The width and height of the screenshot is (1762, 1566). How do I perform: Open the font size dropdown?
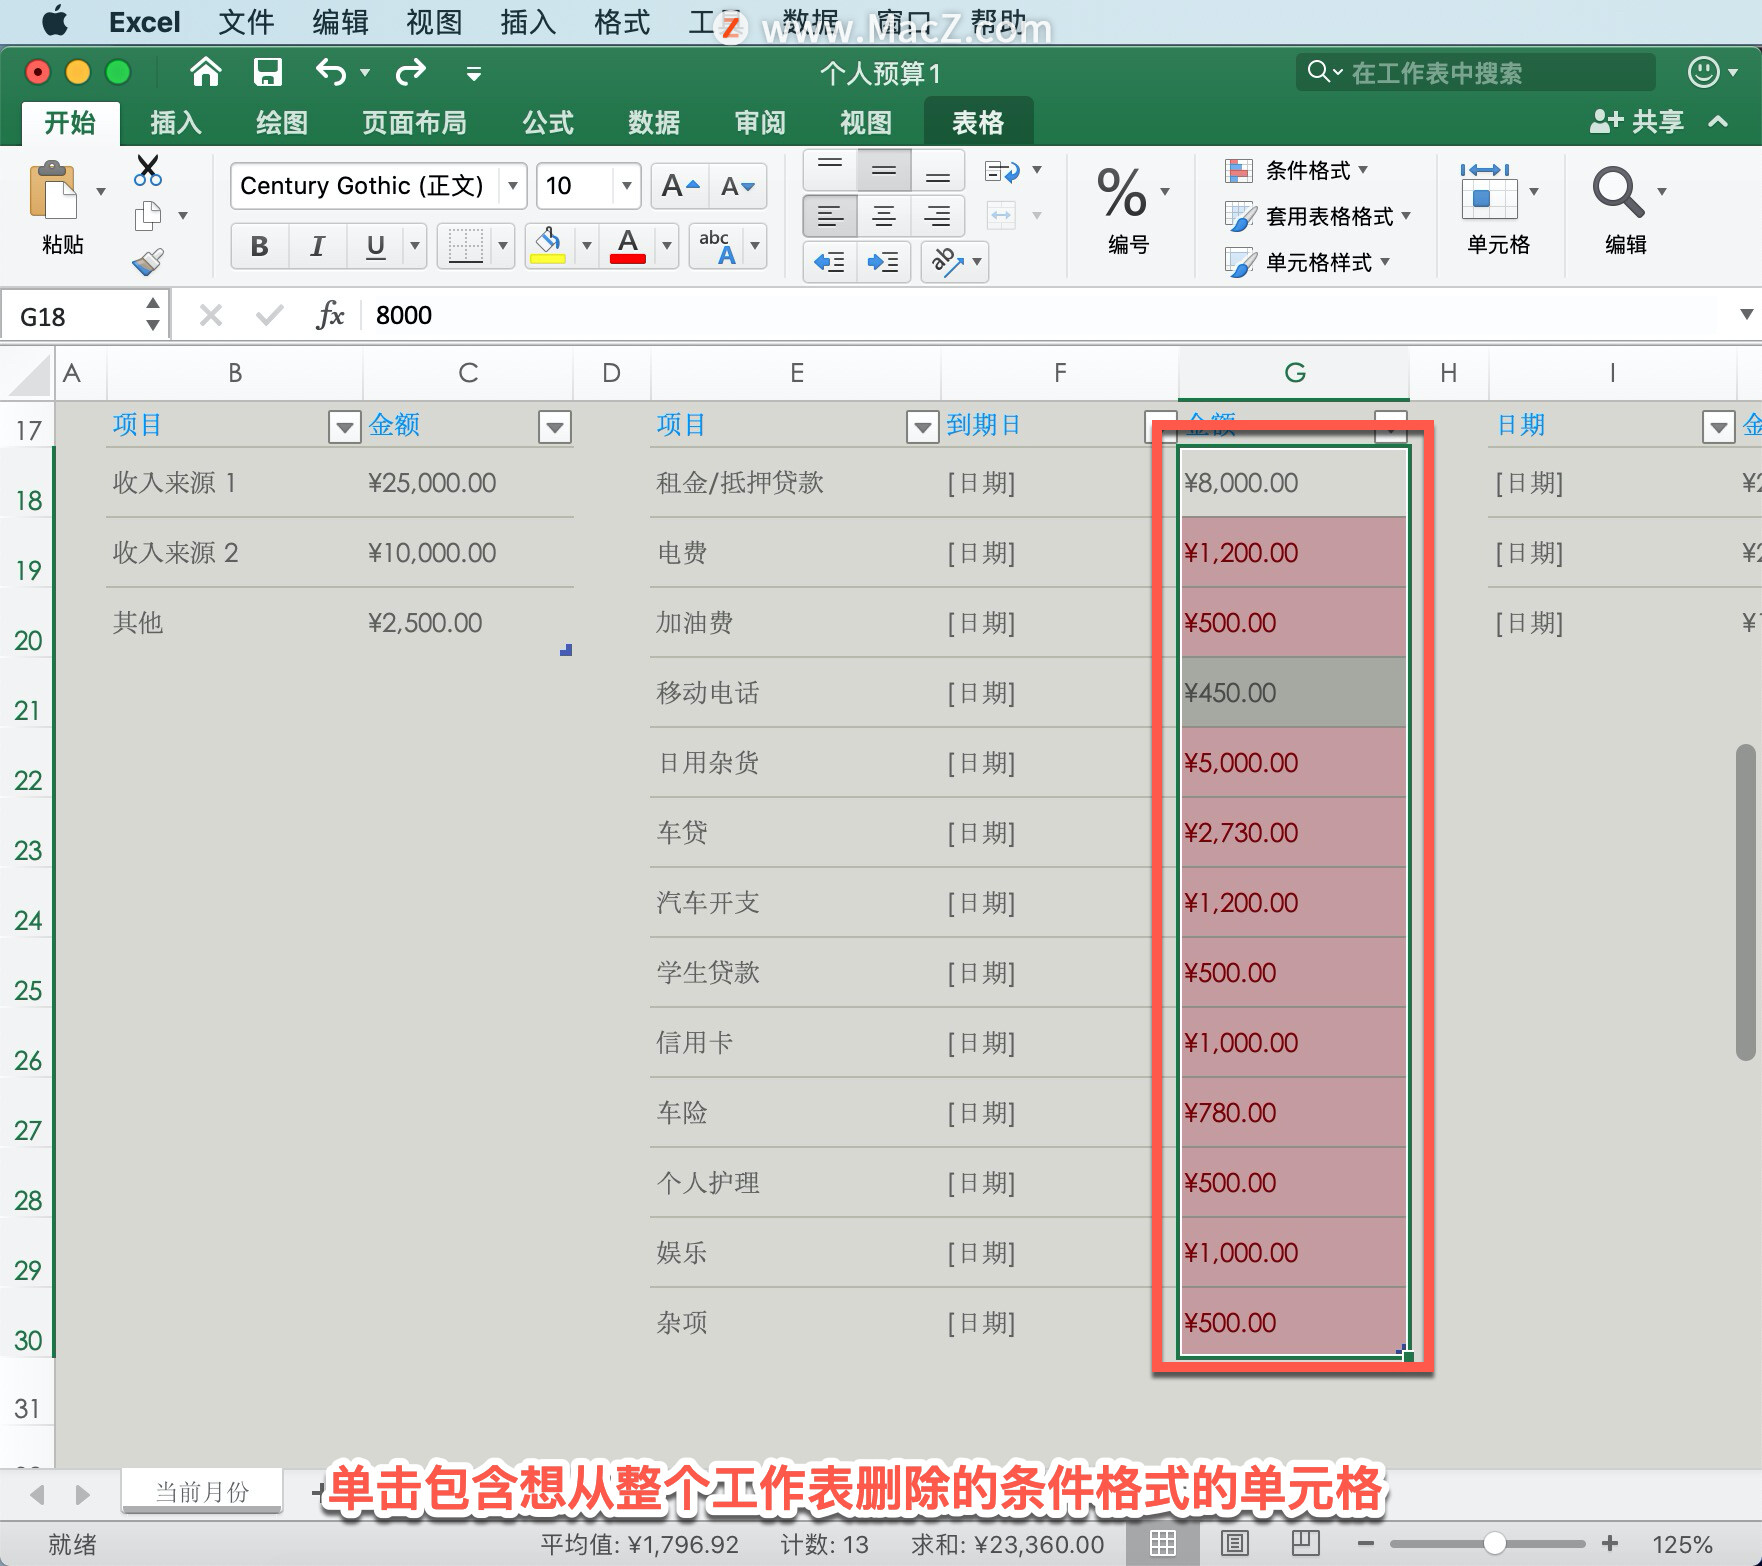point(626,186)
